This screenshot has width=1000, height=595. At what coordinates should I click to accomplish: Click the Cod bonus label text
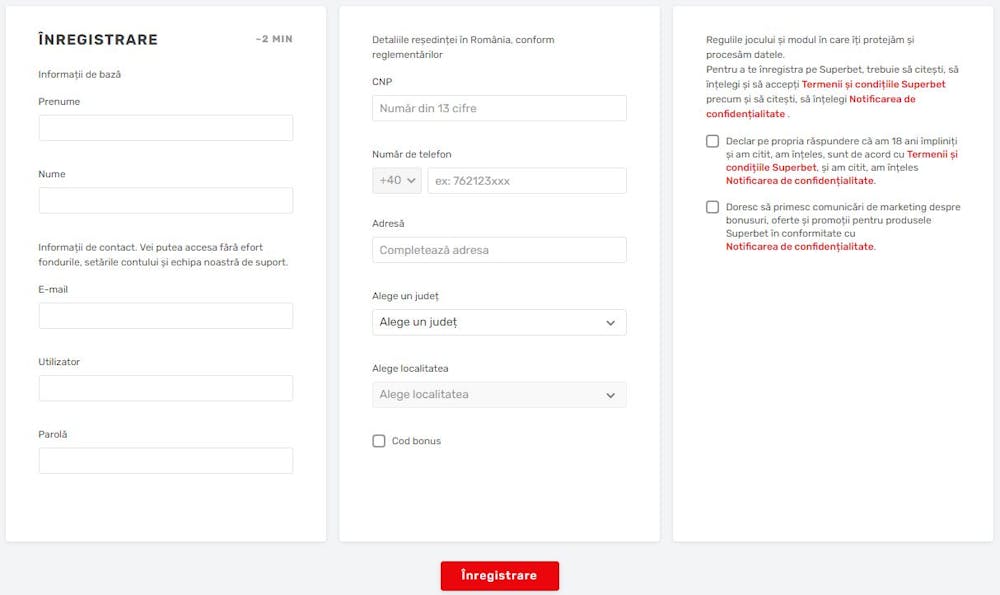pos(416,441)
